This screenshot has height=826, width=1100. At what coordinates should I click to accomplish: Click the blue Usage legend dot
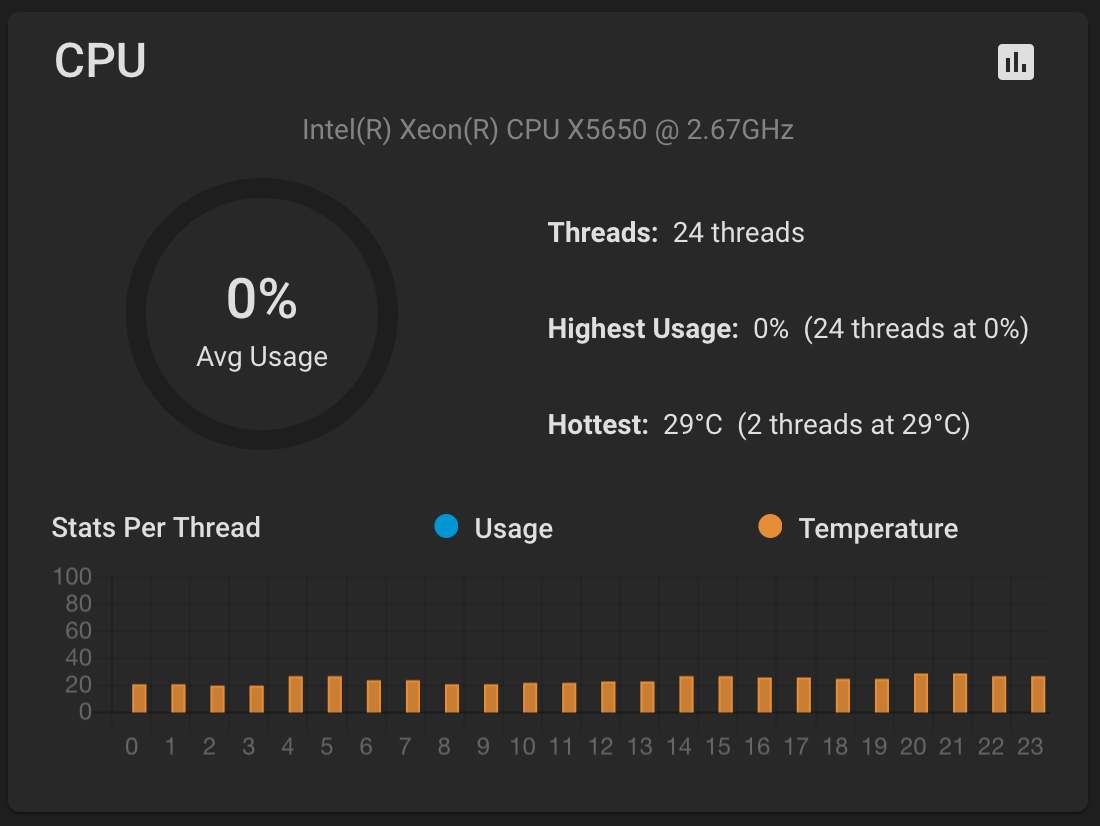tap(446, 526)
